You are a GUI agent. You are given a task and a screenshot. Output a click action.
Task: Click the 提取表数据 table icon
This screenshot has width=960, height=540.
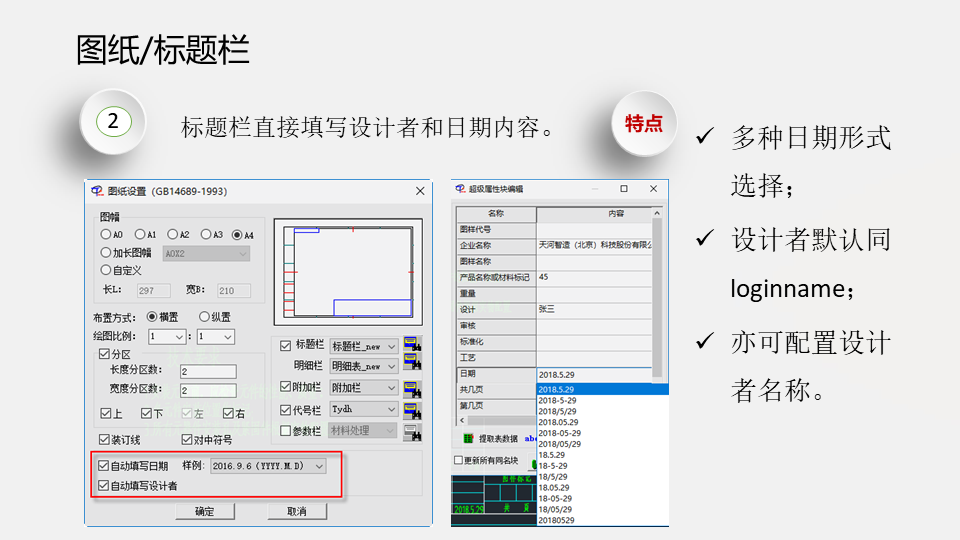[468, 438]
